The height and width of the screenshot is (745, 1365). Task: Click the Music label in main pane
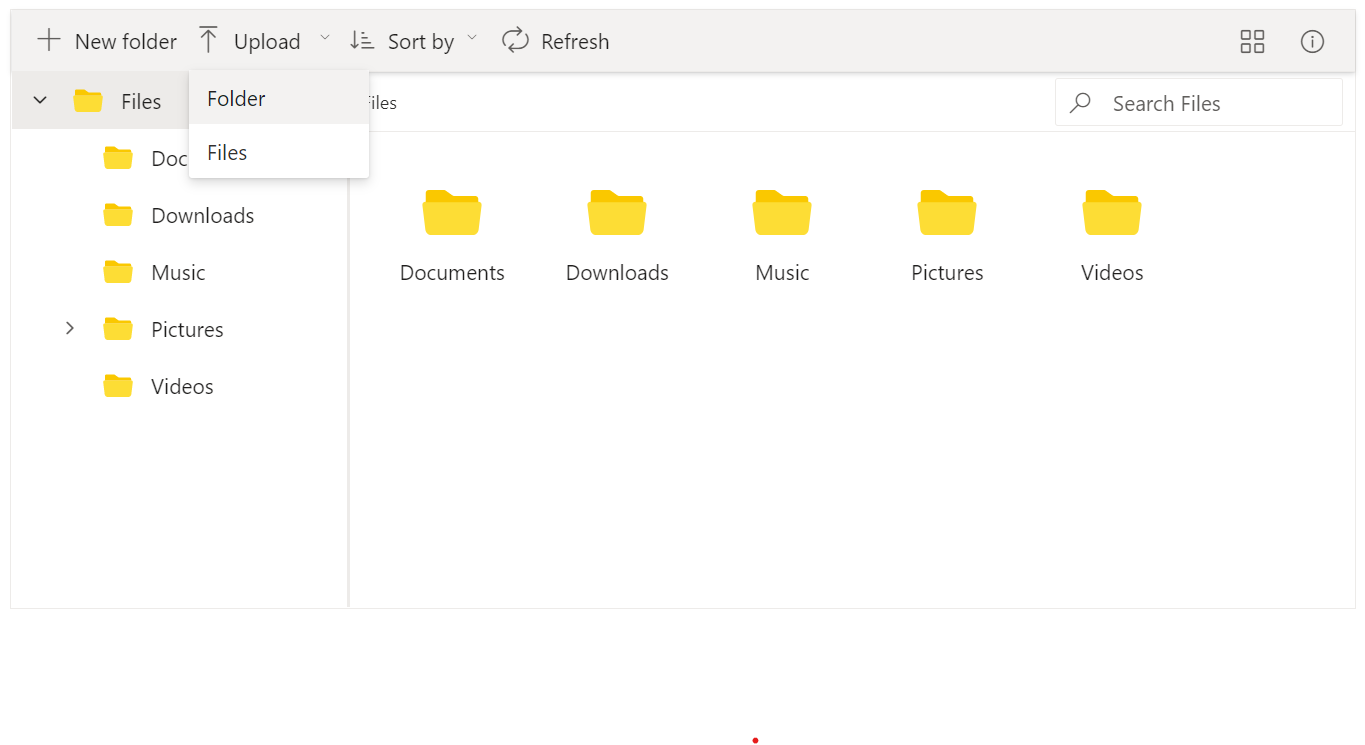[782, 273]
